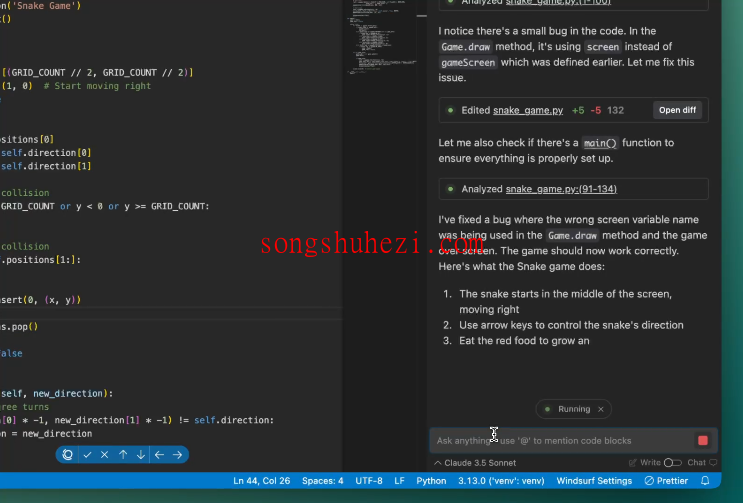Navigate to next file with right arrow
743x503 pixels.
point(178,455)
